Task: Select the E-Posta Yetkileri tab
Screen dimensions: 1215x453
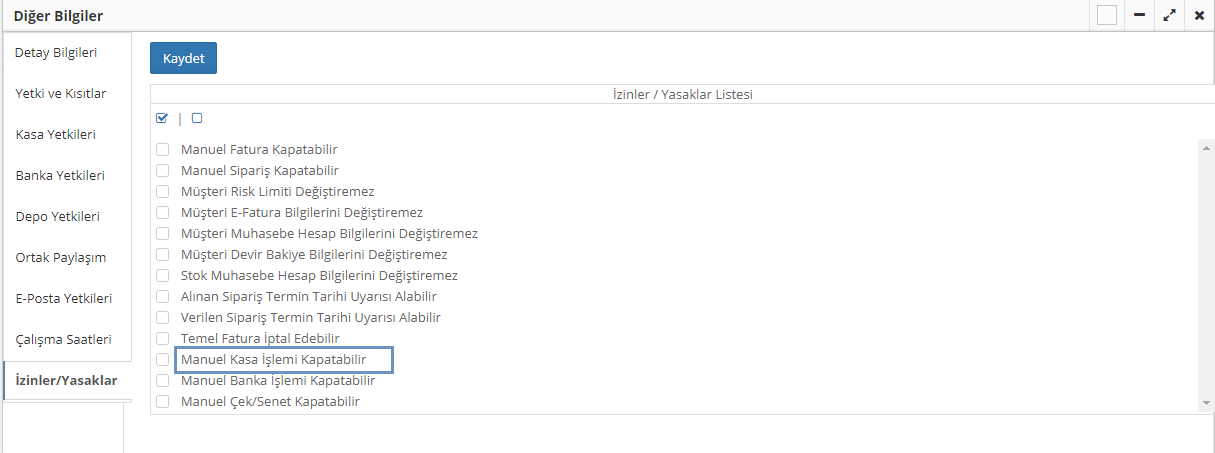Action: point(63,298)
